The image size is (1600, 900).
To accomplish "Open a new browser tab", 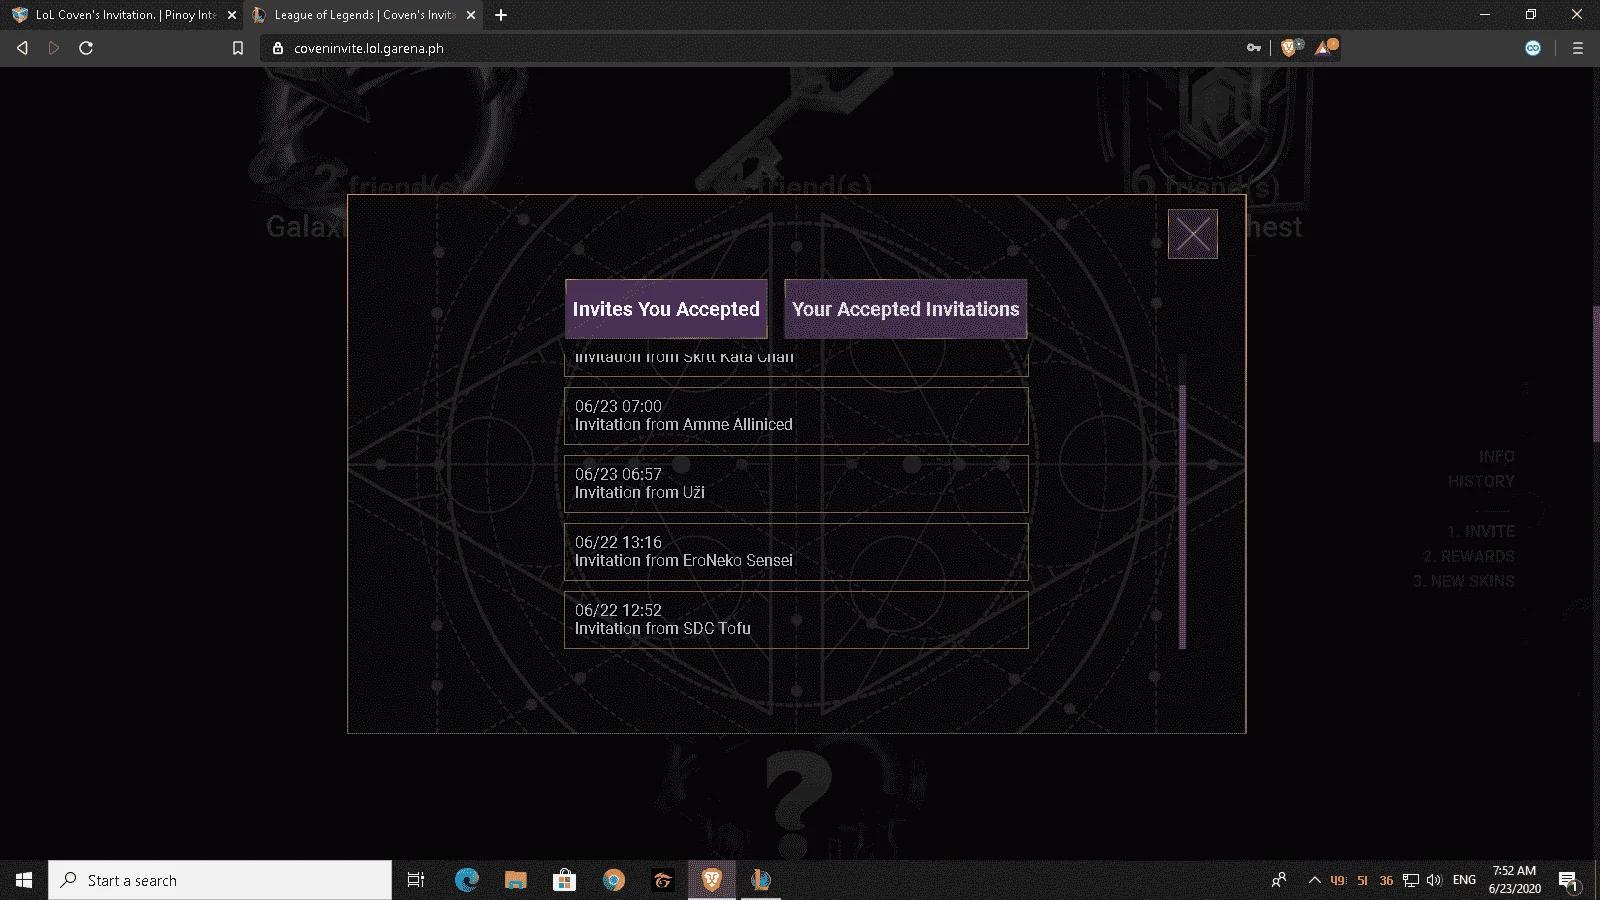I will click(501, 15).
